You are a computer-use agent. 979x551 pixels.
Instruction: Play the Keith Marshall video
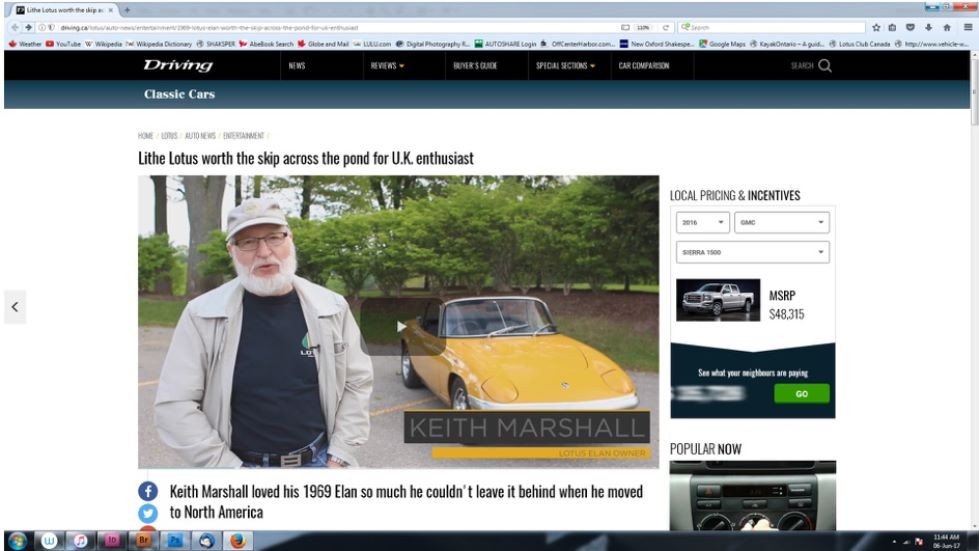point(401,326)
